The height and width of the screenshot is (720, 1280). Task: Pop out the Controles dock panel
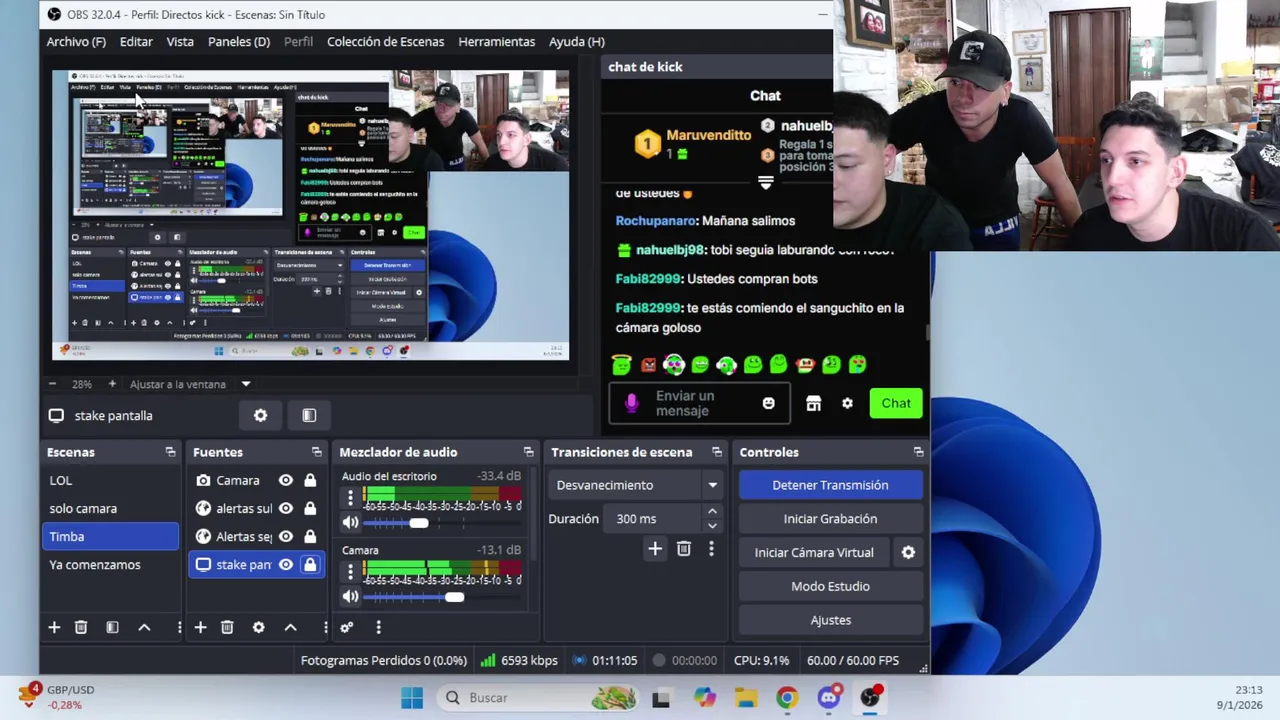point(918,452)
